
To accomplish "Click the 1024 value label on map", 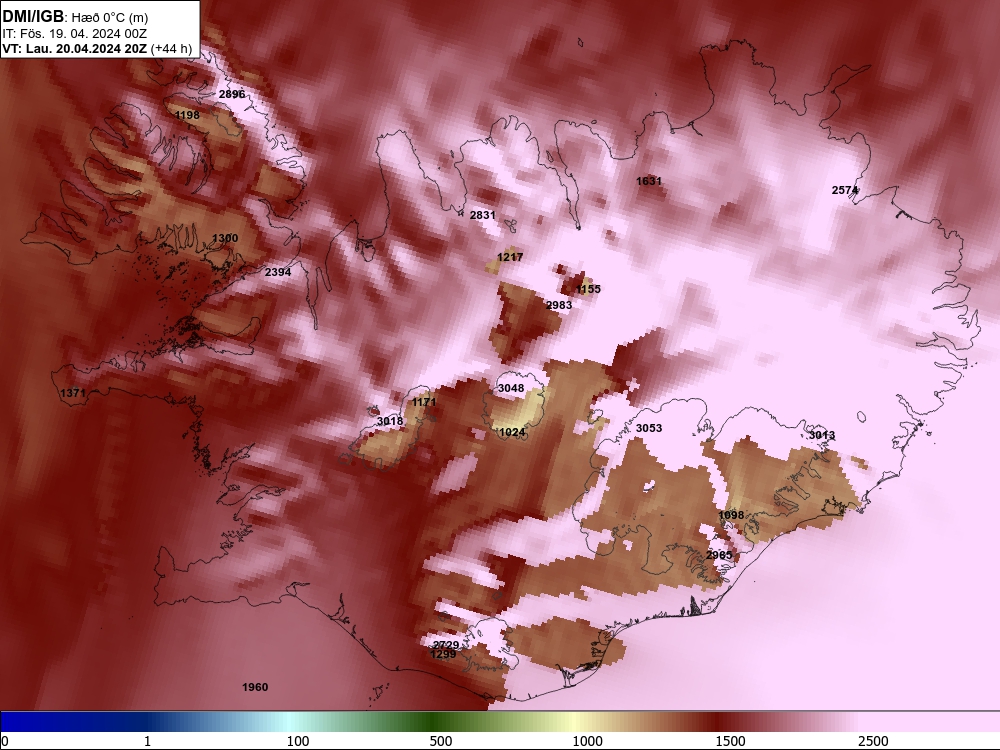I will coord(512,432).
